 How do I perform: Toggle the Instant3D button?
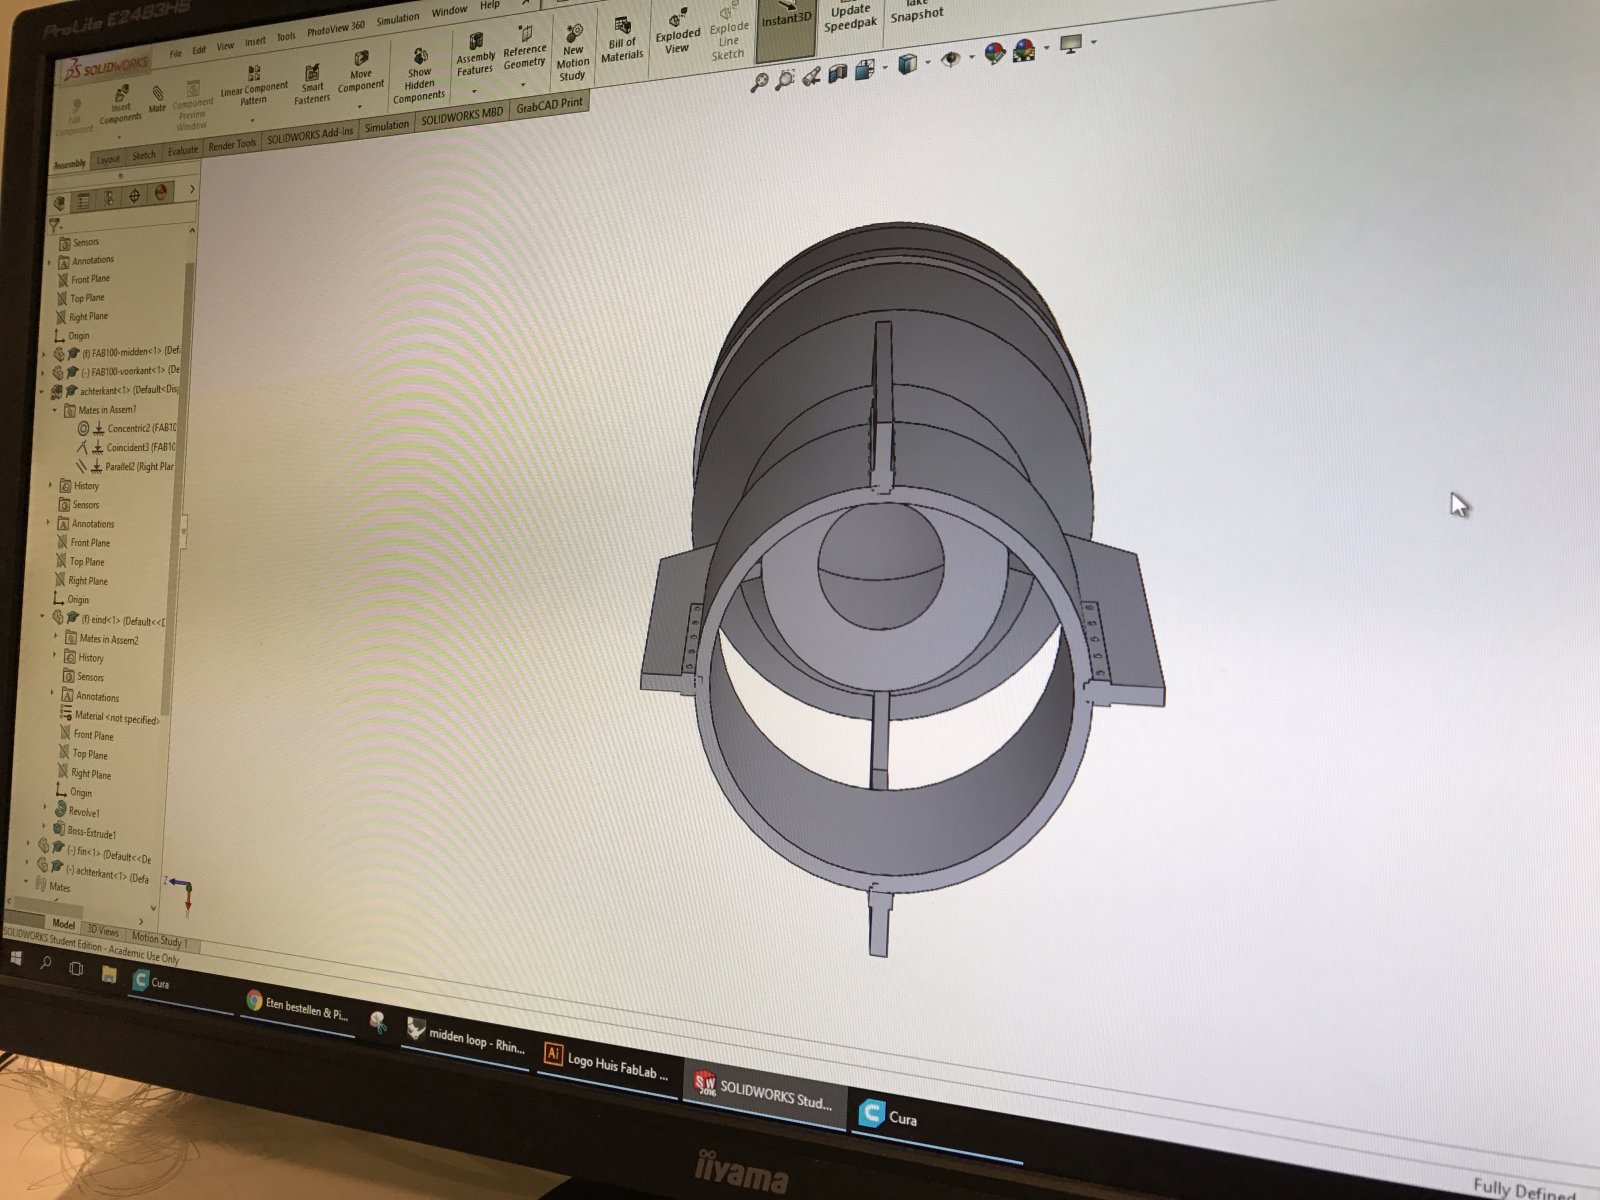point(785,28)
